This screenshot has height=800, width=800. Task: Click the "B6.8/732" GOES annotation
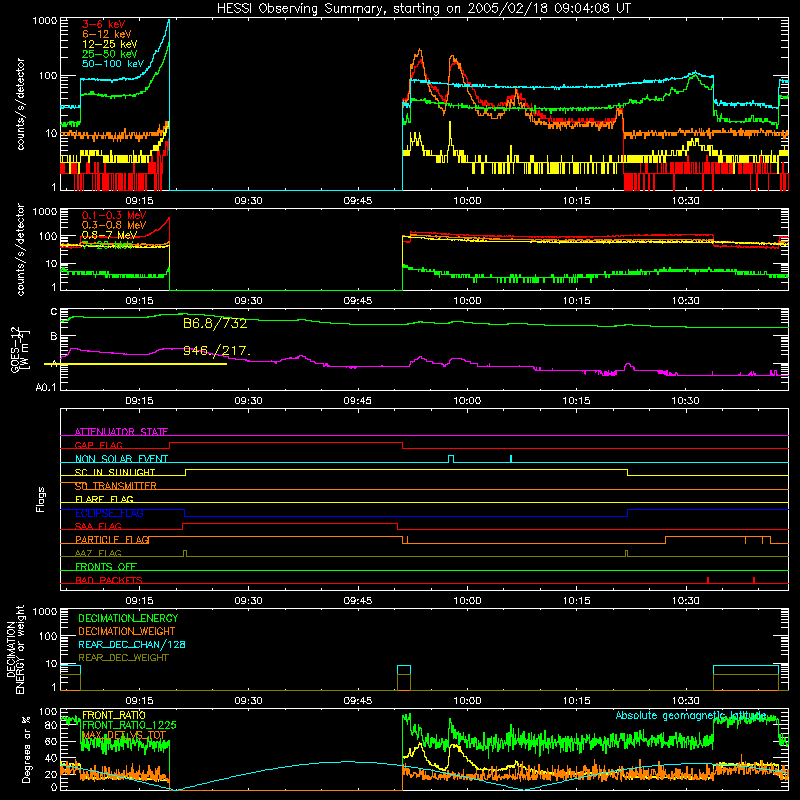tap(215, 323)
